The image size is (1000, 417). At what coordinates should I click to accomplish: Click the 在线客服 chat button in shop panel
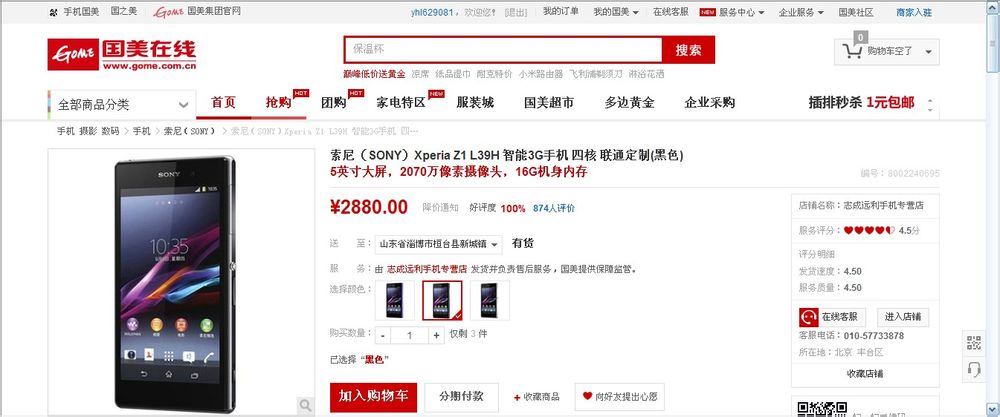pos(832,317)
